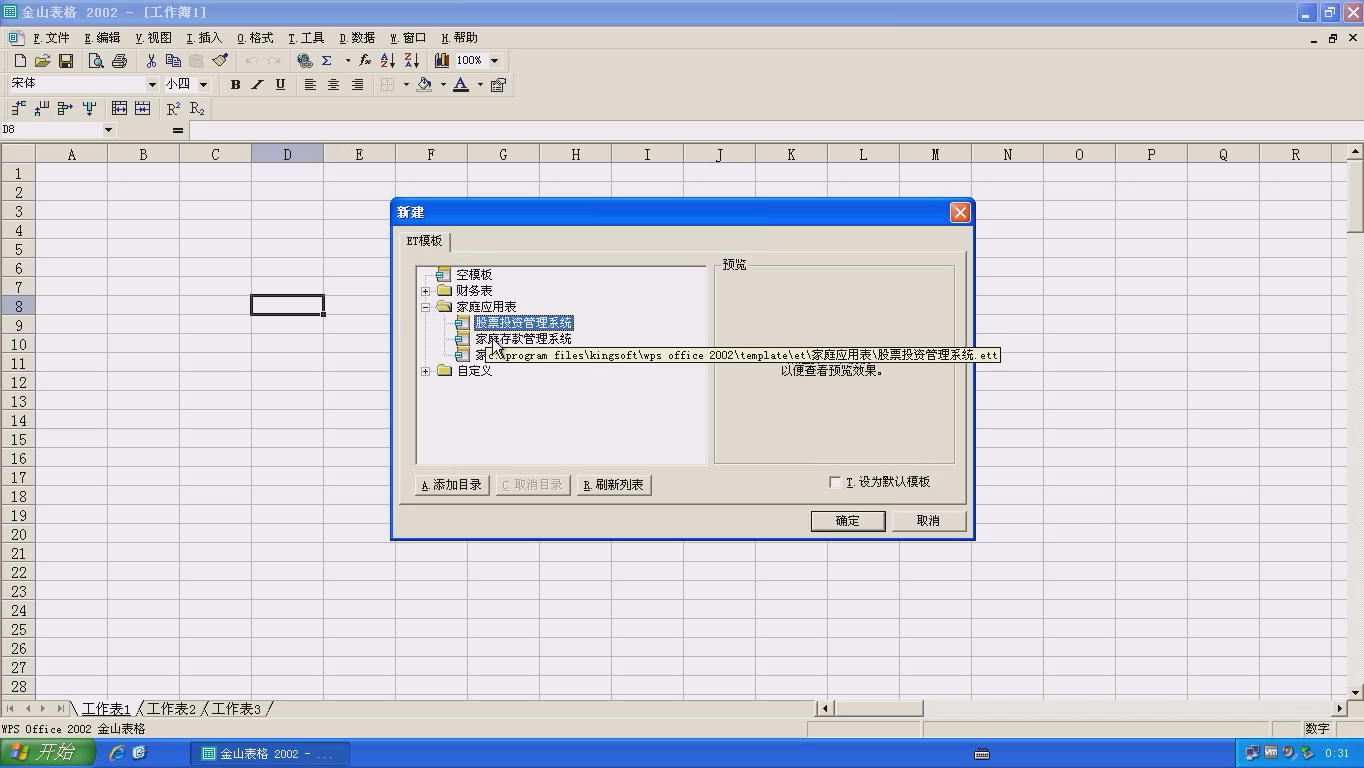Expand the 财务表 folder tree node
This screenshot has width=1364, height=768.
426,291
